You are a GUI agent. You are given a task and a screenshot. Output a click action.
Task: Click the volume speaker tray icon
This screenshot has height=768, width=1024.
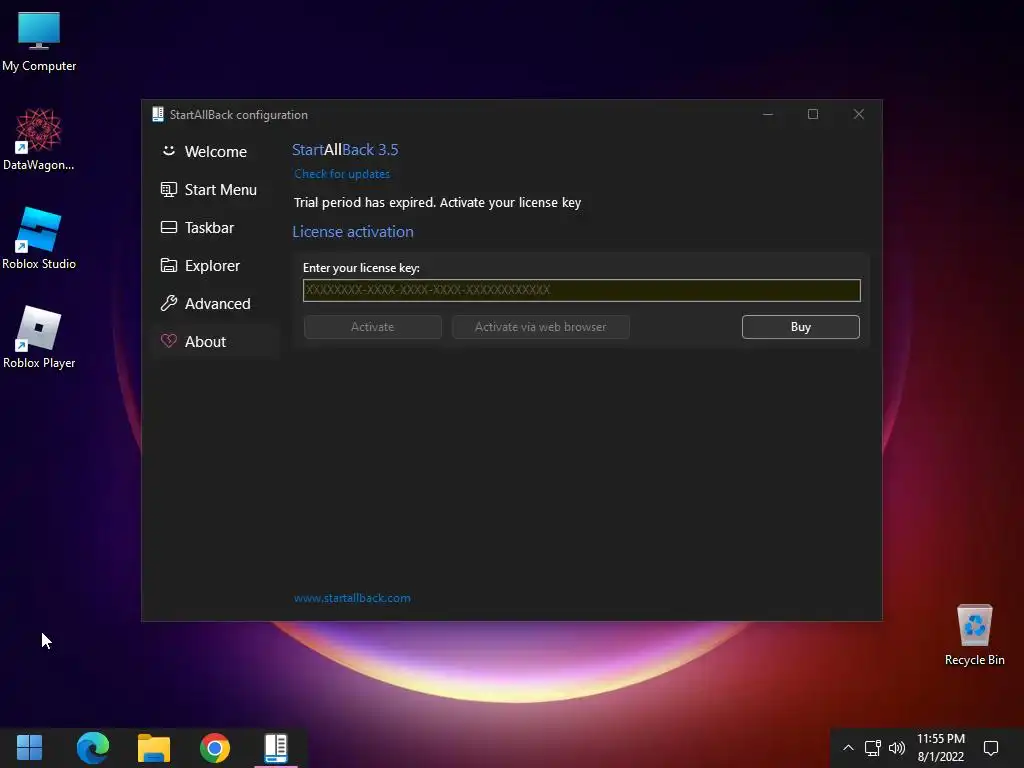pyautogui.click(x=897, y=748)
